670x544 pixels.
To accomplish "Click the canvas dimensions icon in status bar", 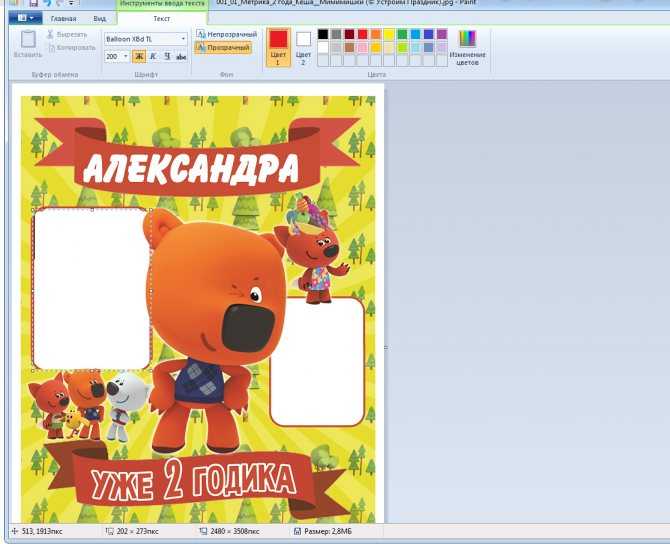I will tap(203, 531).
